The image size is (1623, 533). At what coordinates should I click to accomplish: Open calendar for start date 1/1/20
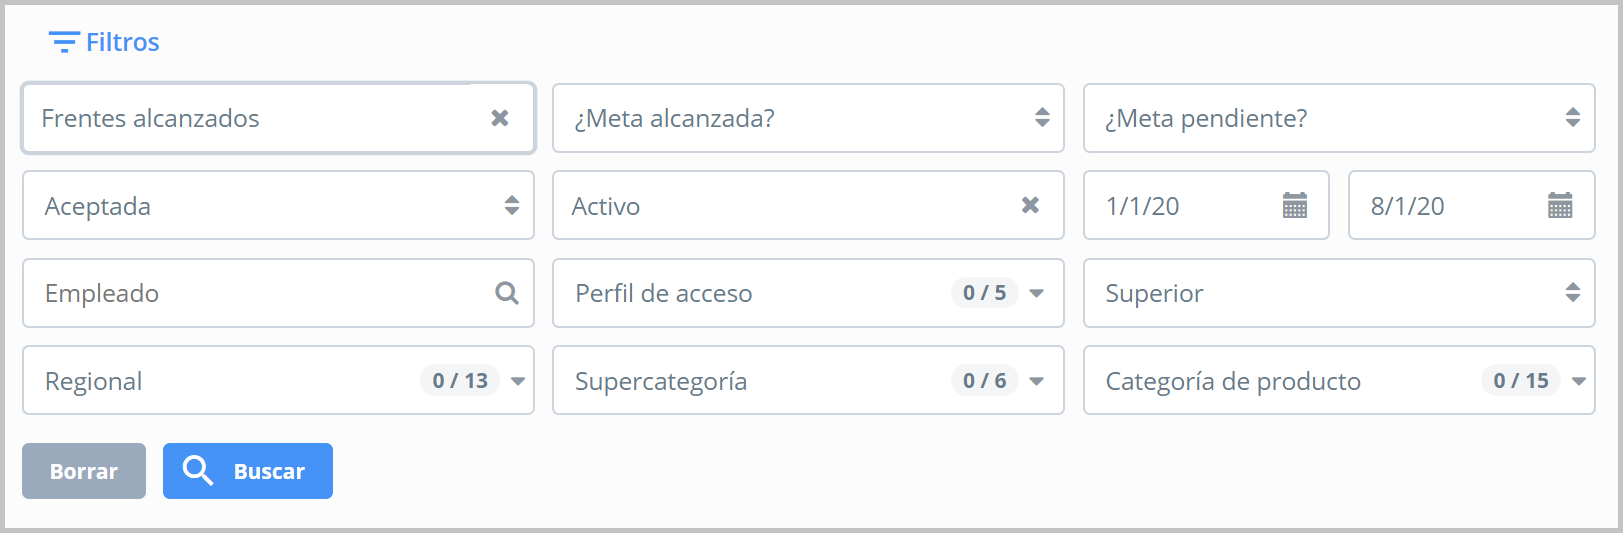(x=1295, y=206)
